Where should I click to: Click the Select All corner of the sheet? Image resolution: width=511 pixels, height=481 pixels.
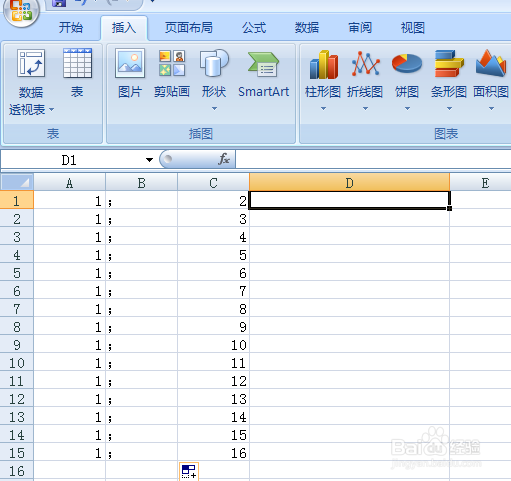click(x=17, y=182)
